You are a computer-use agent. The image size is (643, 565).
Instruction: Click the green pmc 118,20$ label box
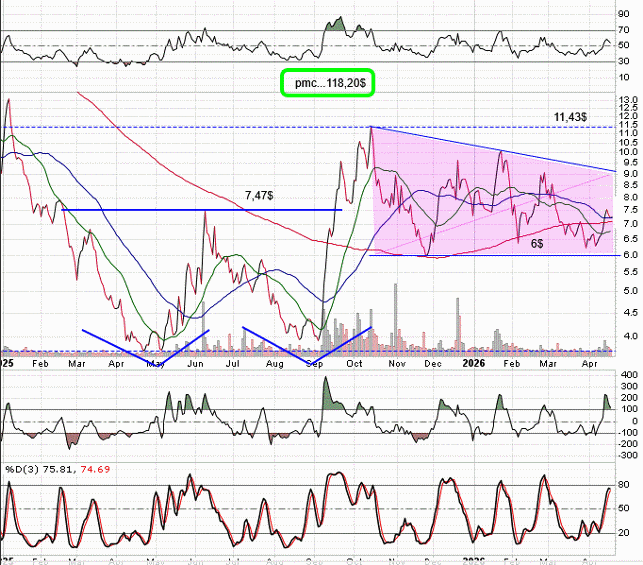(x=327, y=83)
